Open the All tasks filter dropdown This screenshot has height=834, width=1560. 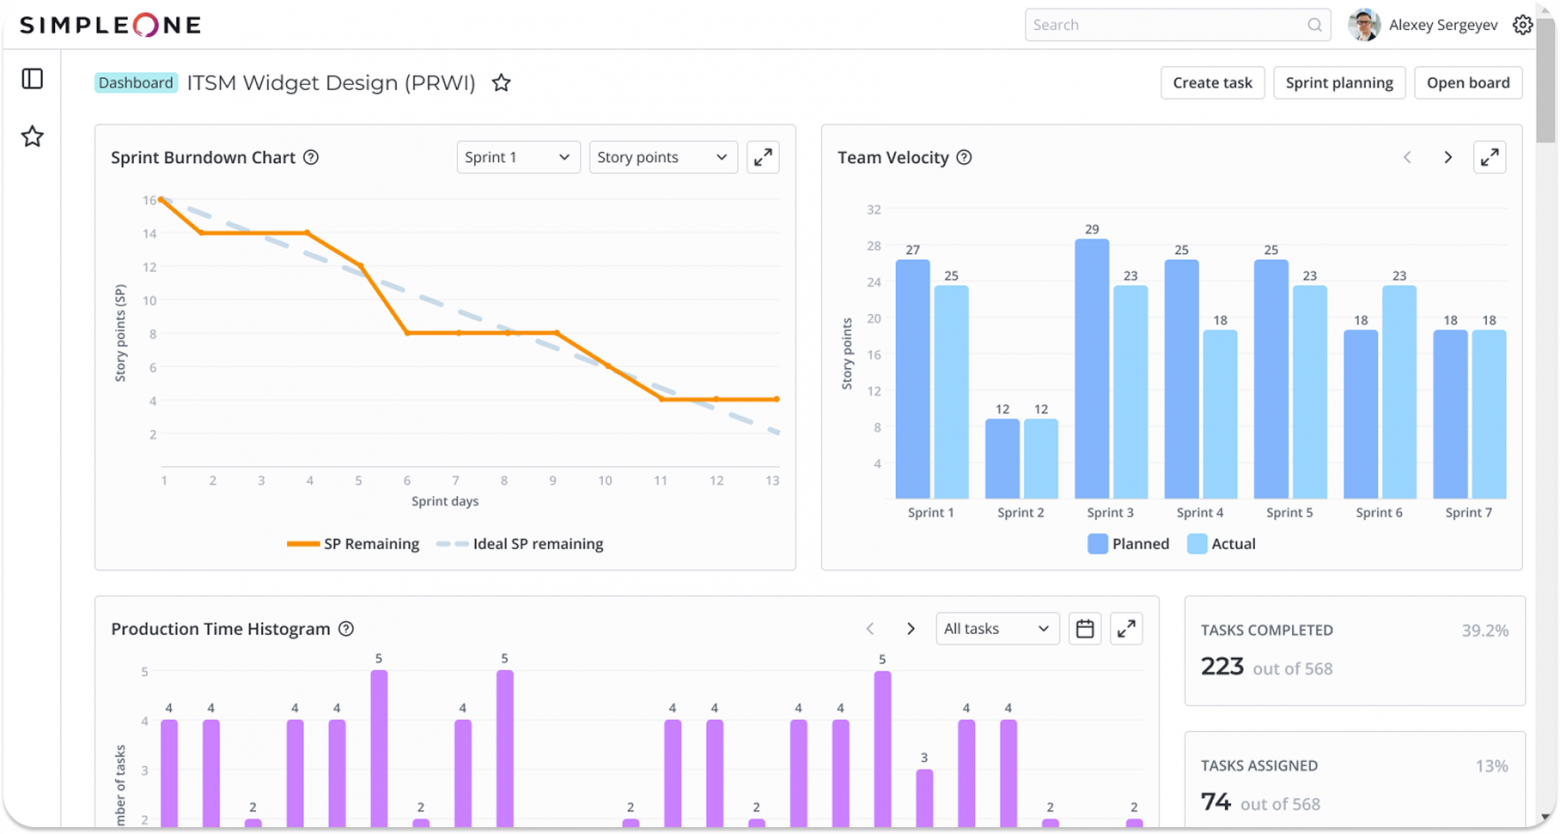(x=996, y=628)
